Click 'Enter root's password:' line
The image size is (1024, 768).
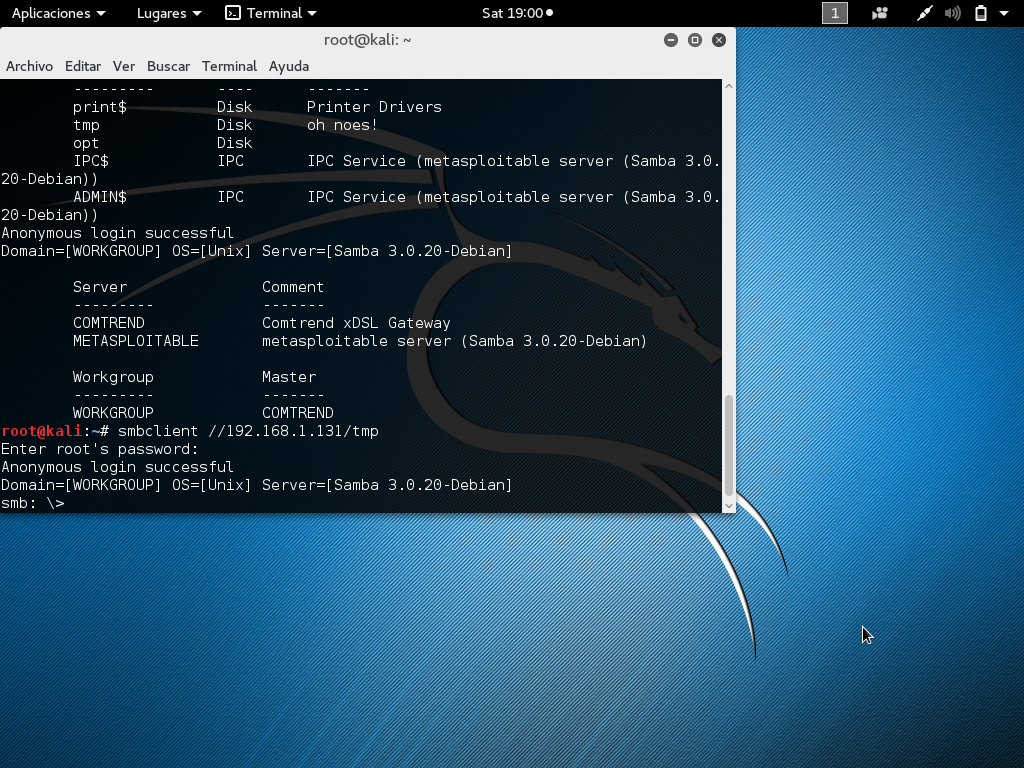[100, 449]
